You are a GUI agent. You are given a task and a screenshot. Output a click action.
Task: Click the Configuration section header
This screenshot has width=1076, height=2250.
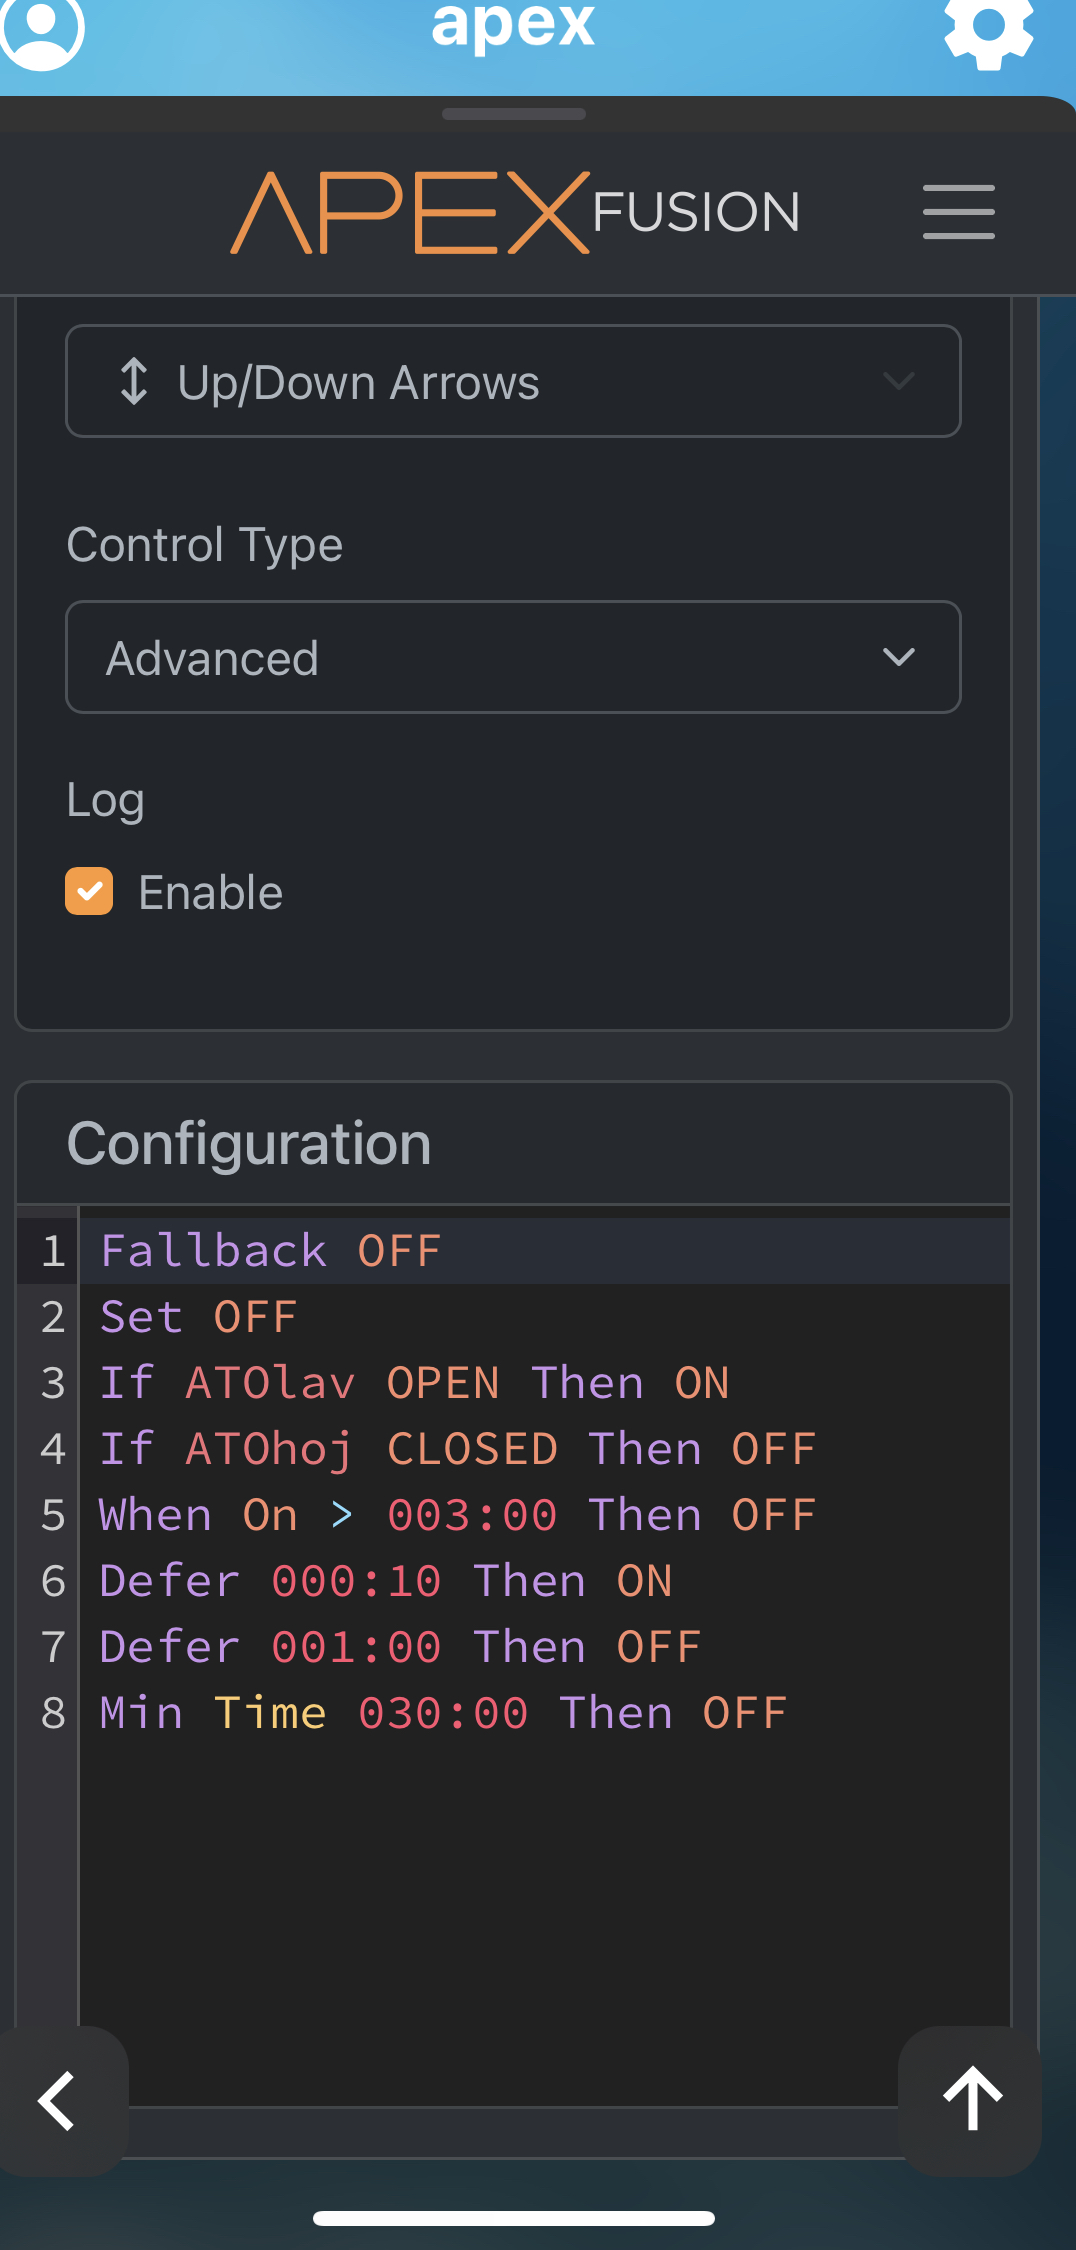point(249,1143)
